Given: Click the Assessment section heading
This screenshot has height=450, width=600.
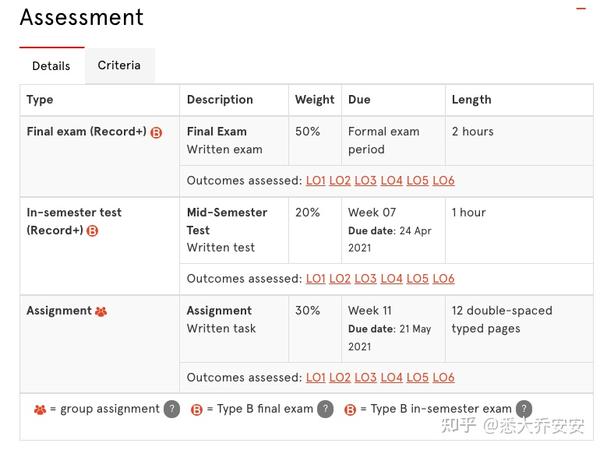Looking at the screenshot, I should click(82, 17).
